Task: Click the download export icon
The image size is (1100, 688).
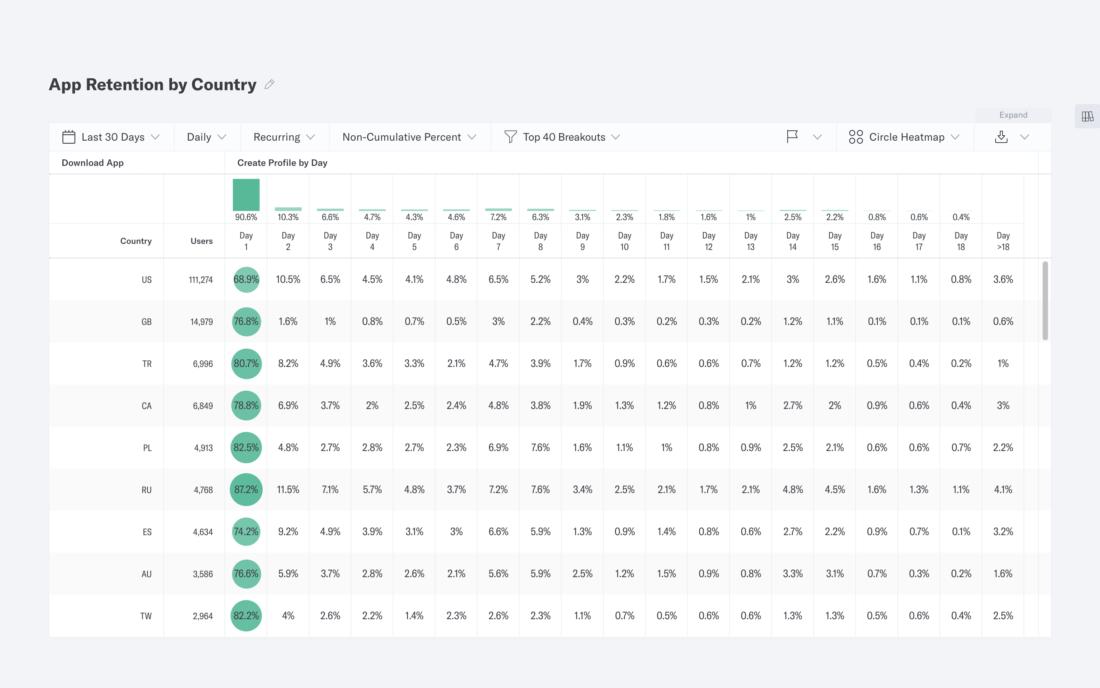Action: coord(1001,137)
